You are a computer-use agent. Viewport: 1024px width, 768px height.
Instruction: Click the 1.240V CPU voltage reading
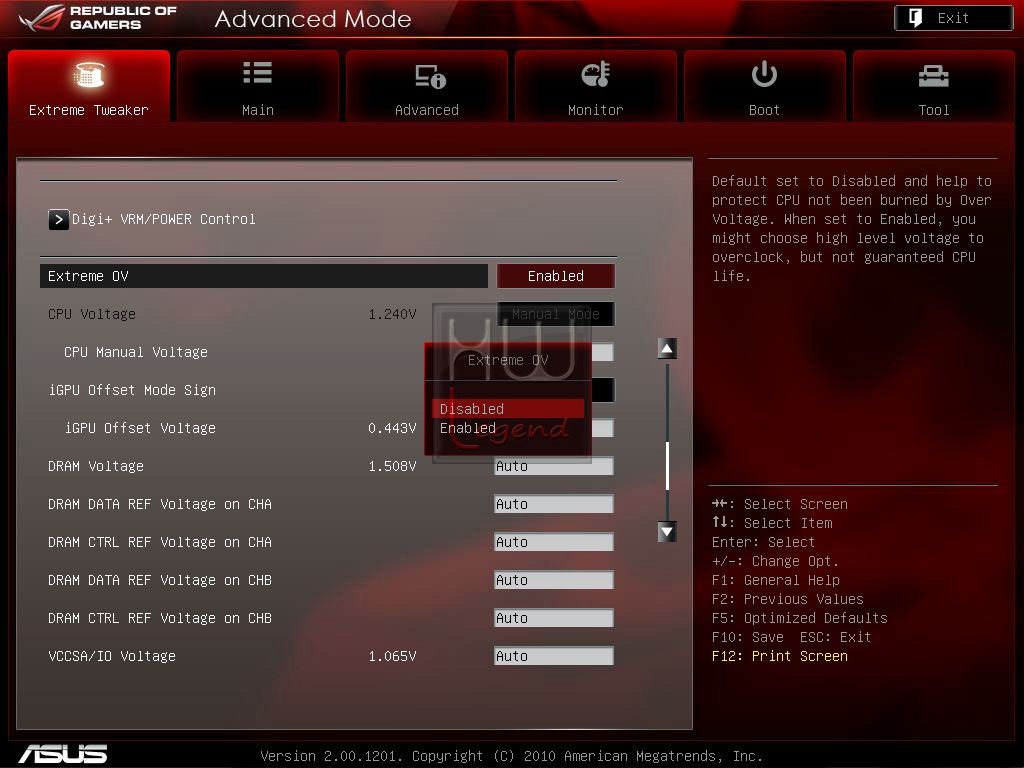click(x=392, y=314)
